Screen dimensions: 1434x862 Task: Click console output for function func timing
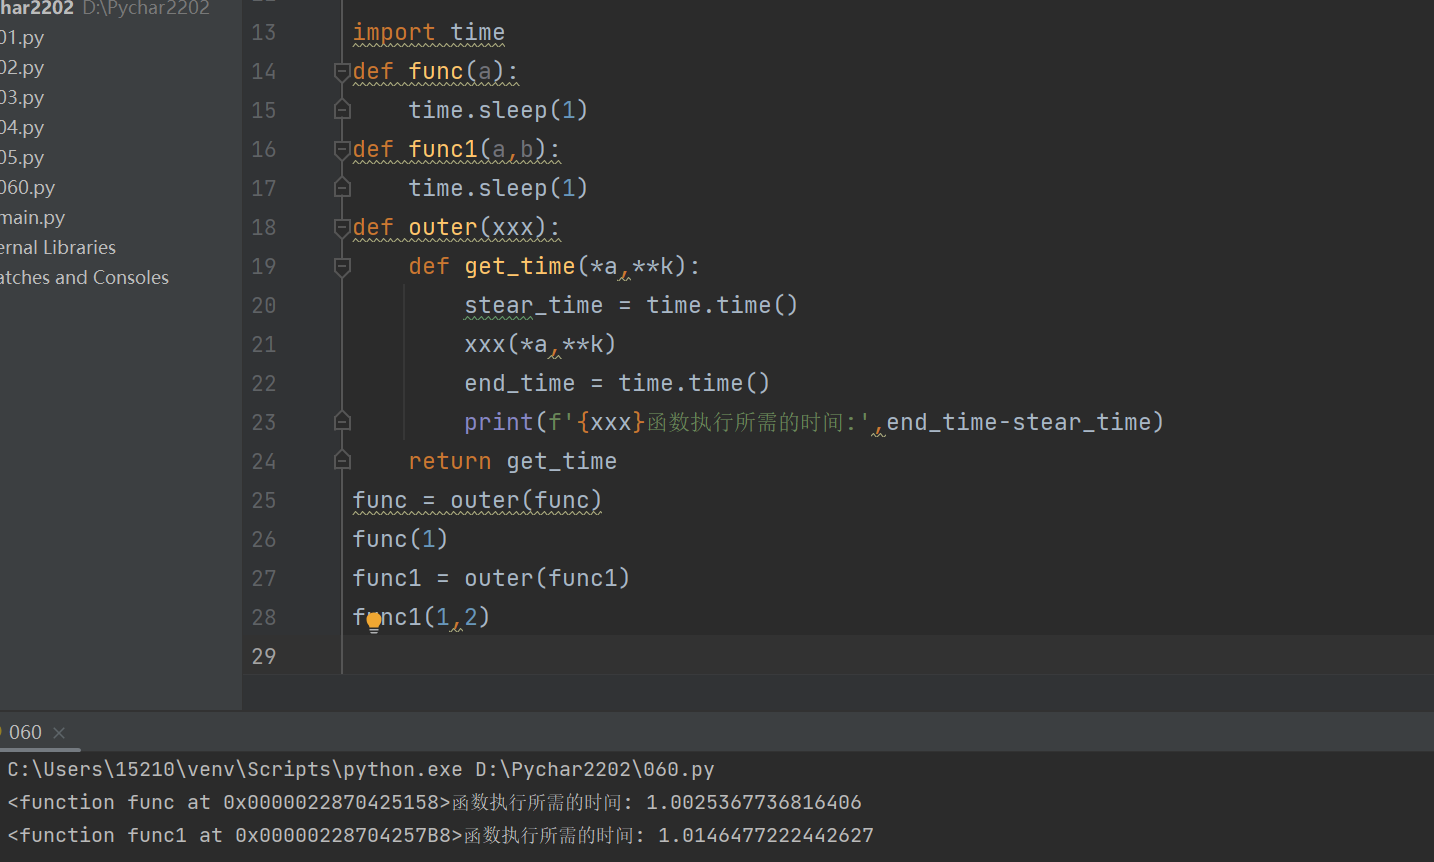pyautogui.click(x=435, y=803)
